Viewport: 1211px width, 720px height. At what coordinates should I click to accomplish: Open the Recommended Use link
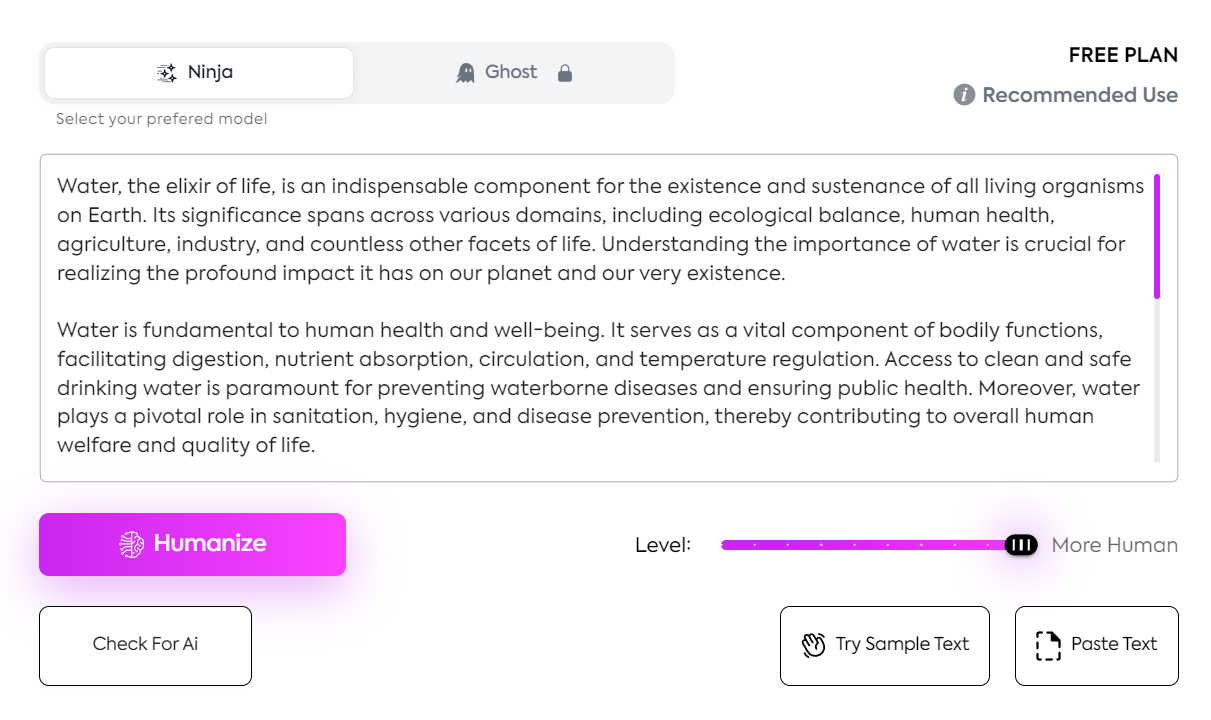(x=1080, y=95)
